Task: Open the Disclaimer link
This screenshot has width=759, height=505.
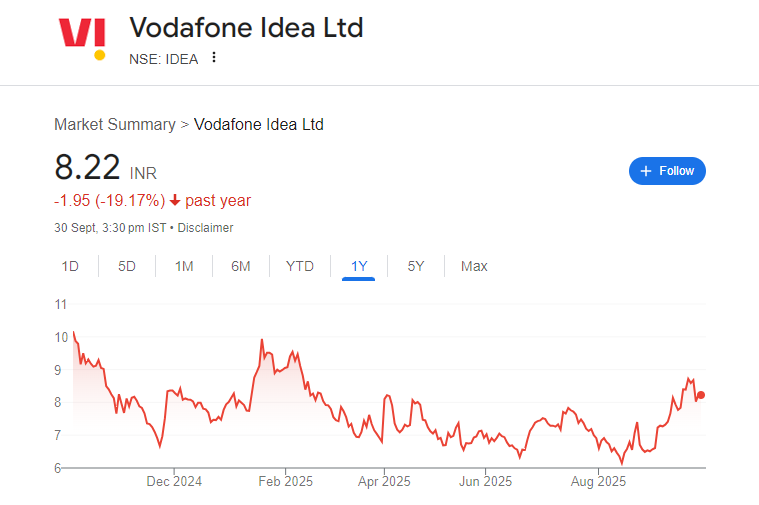Action: (x=206, y=228)
